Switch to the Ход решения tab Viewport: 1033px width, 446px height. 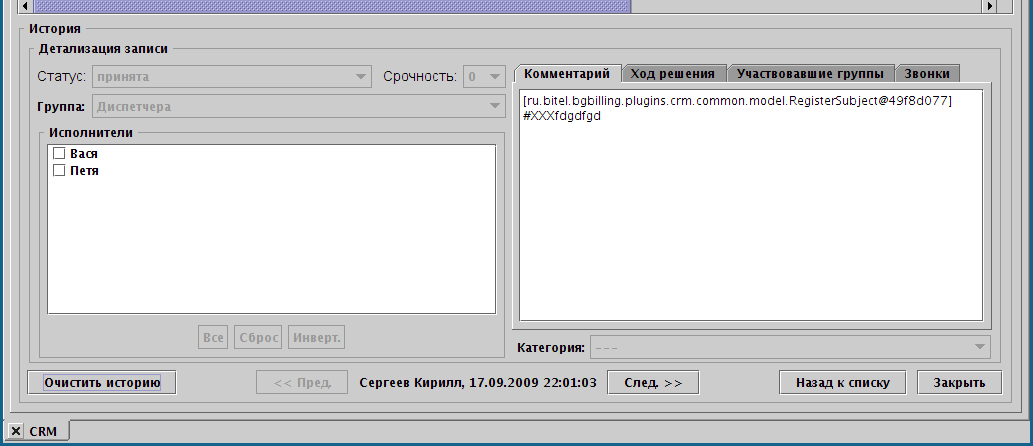click(x=673, y=74)
